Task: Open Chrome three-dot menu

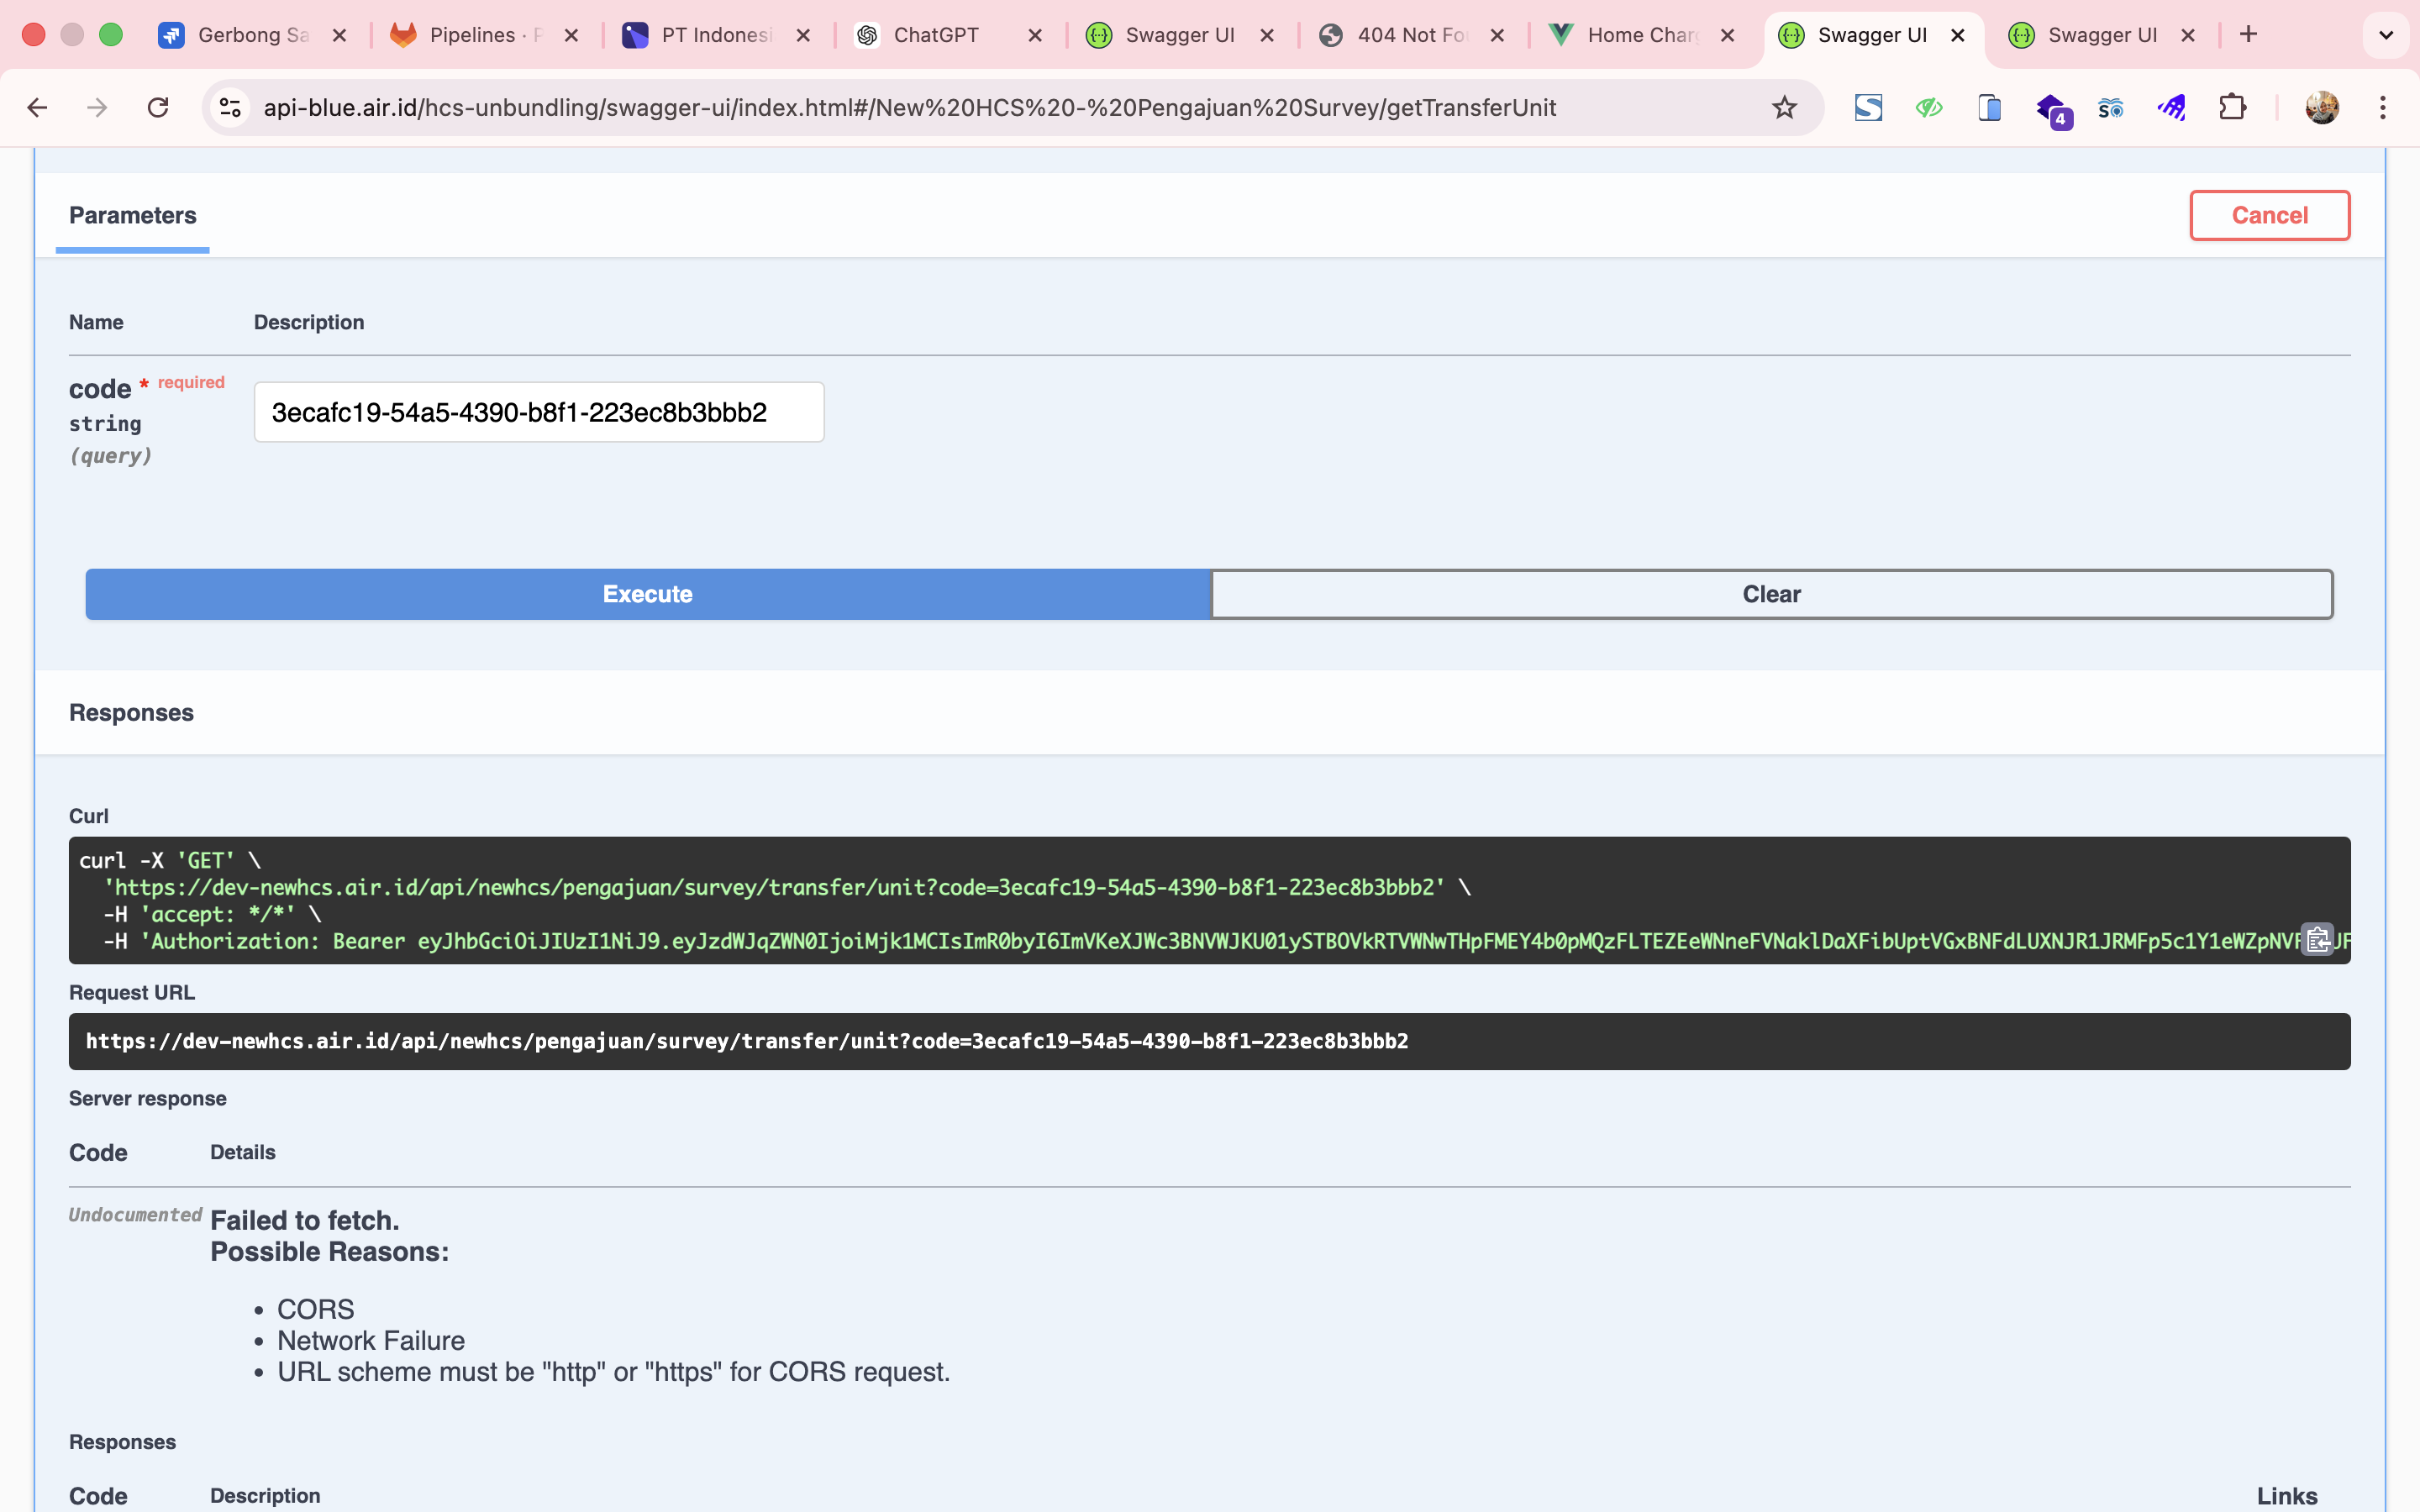Action: click(2383, 108)
